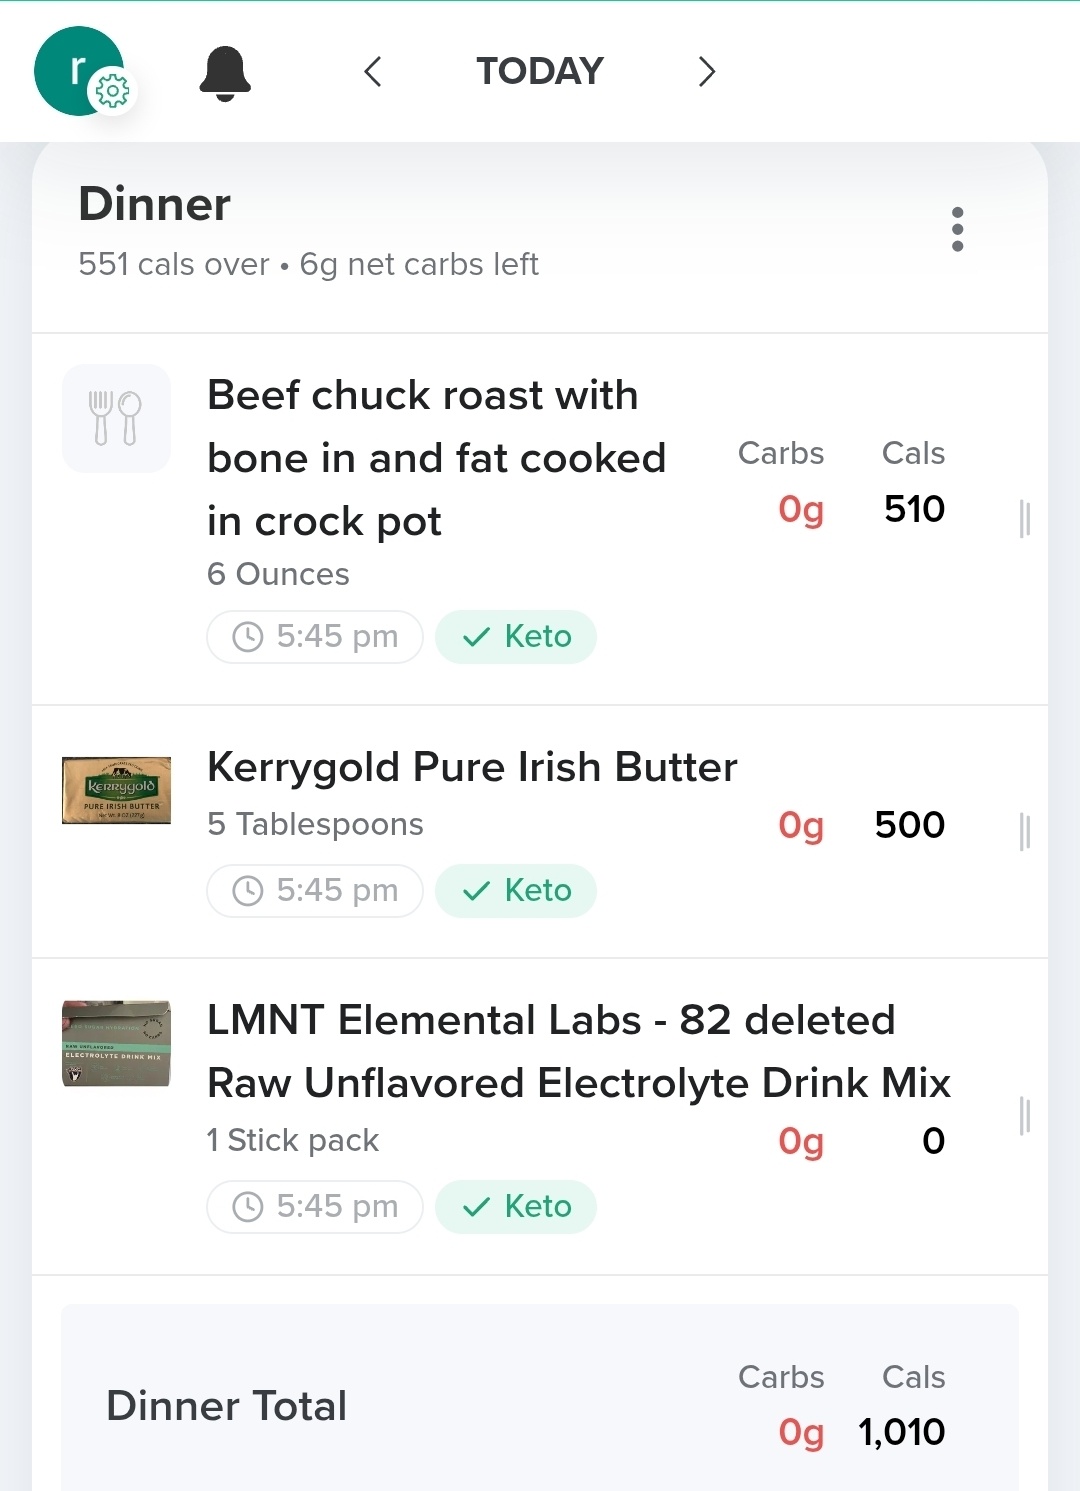This screenshot has height=1491, width=1080.
Task: Open the LMNT electrolyte mix thumbnail
Action: coord(116,1043)
